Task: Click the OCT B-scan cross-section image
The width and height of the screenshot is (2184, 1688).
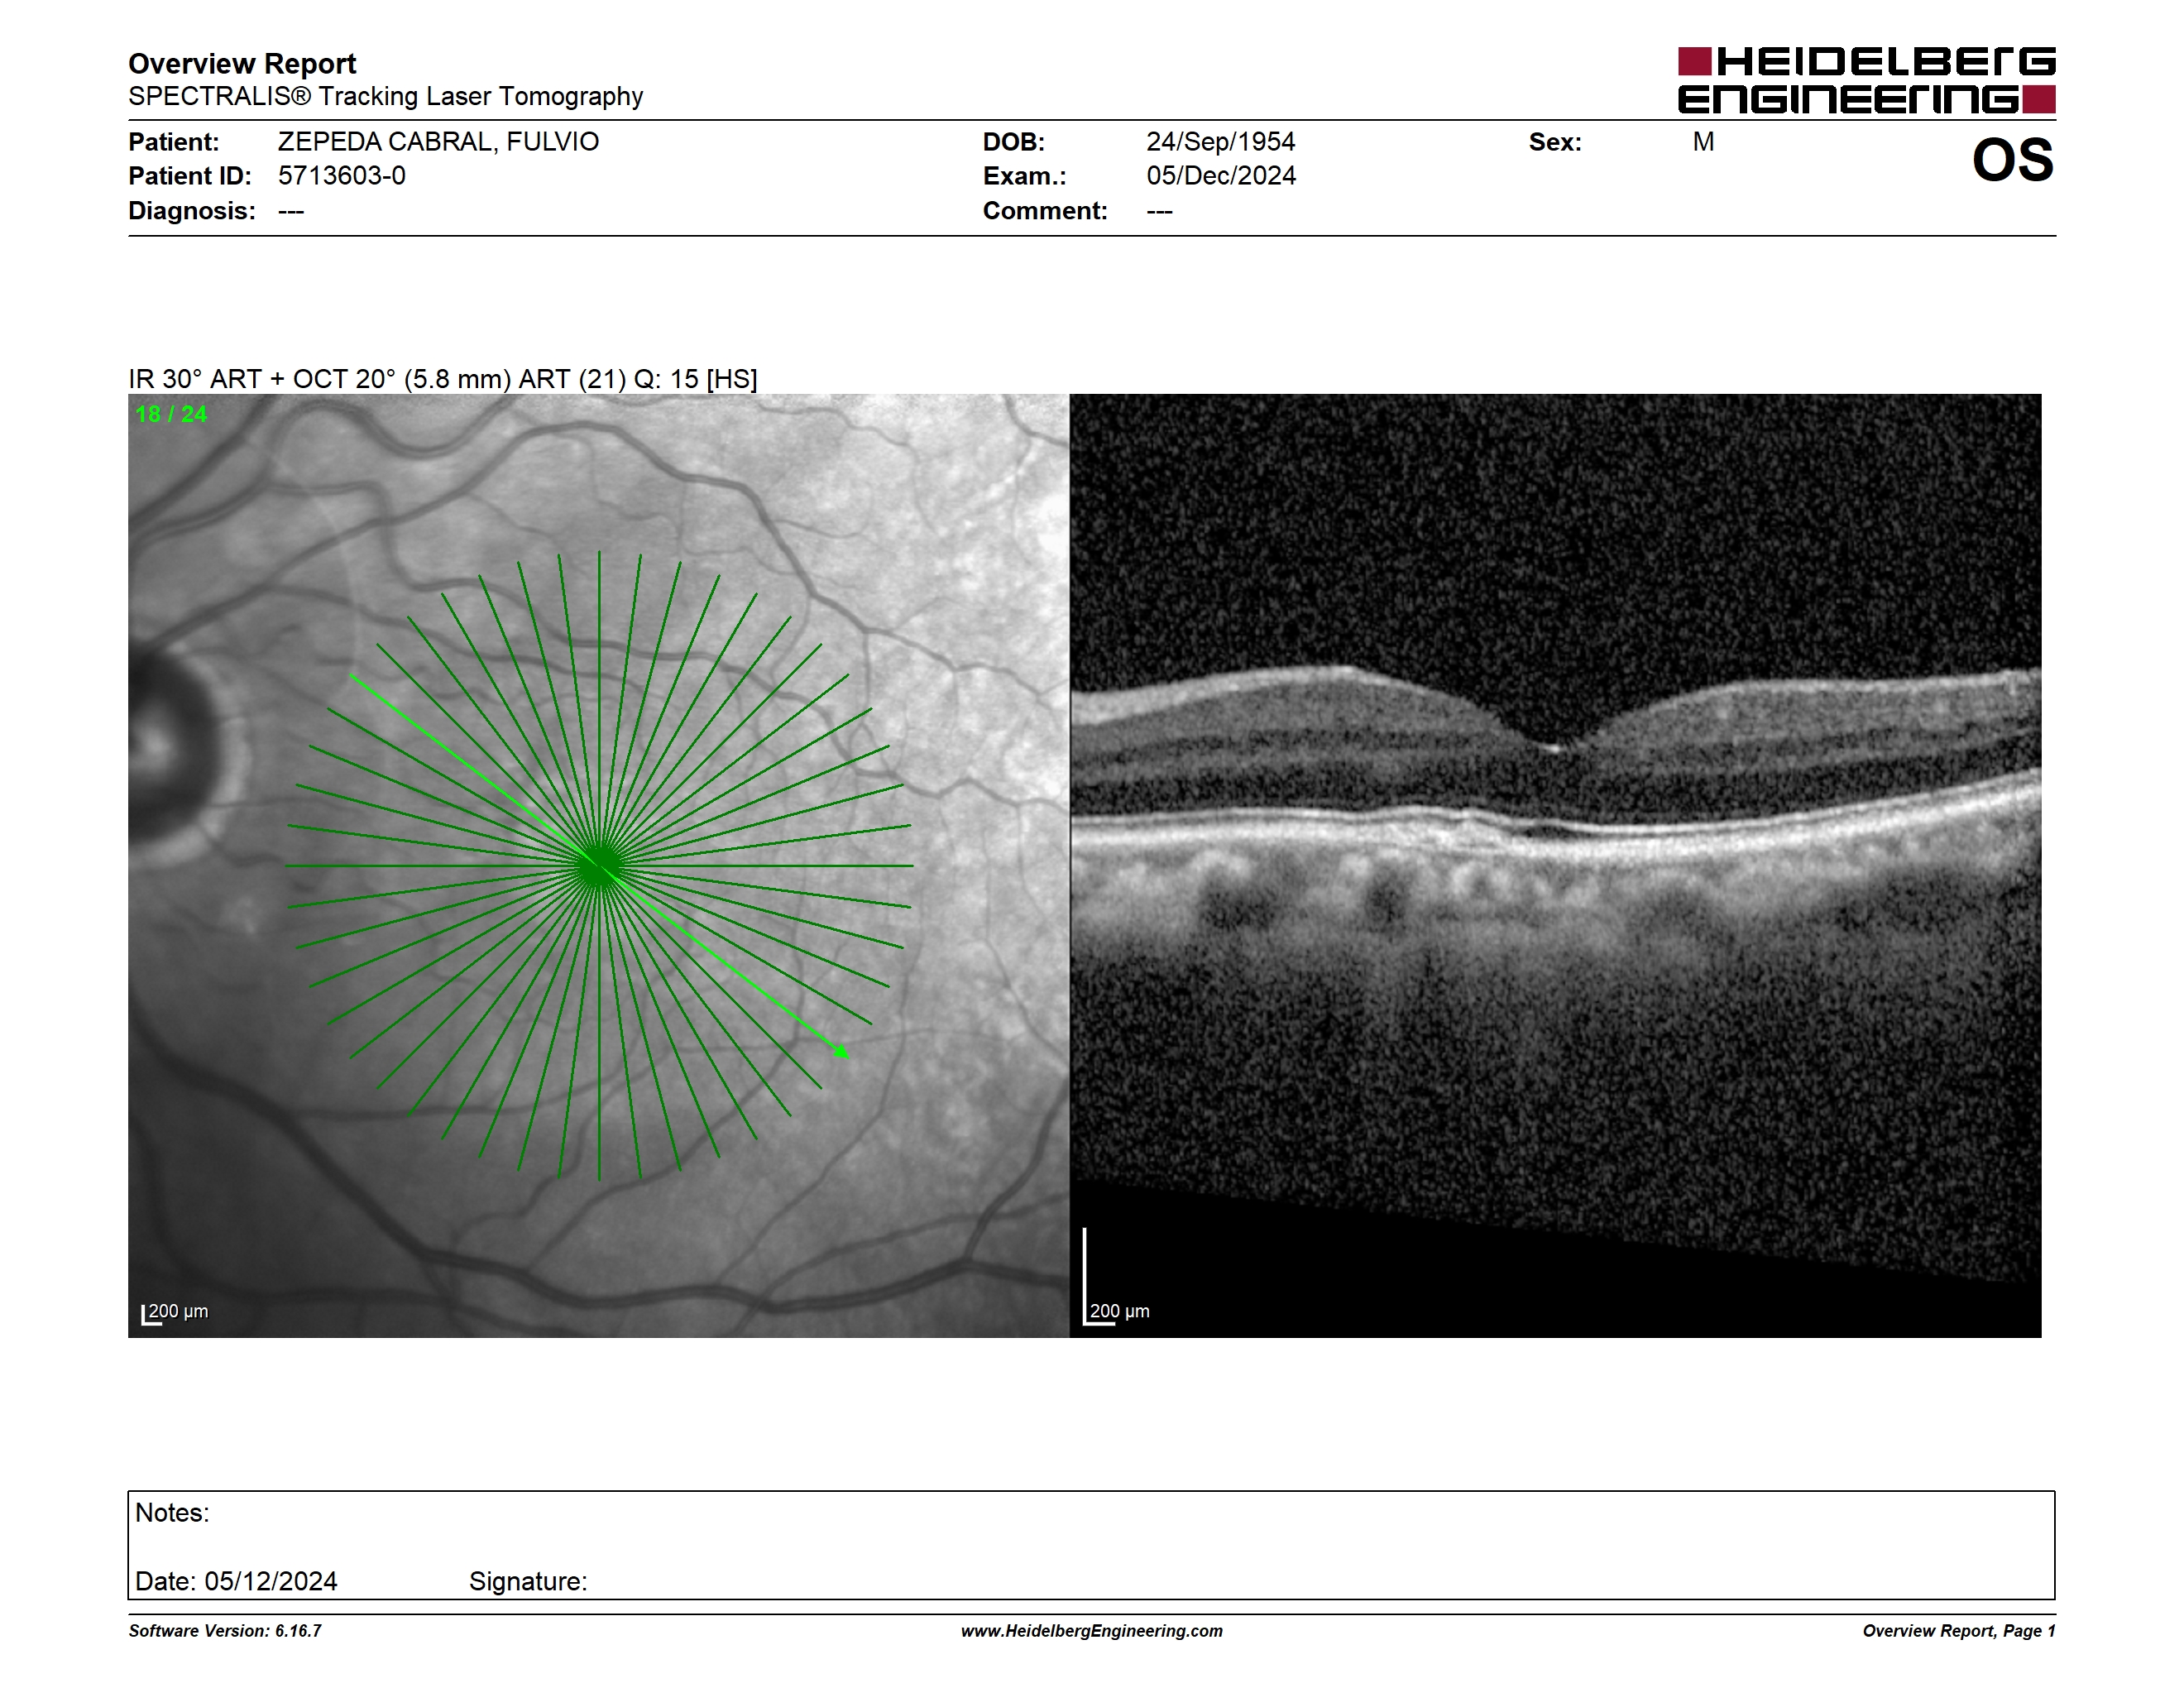Action: pos(1555,865)
